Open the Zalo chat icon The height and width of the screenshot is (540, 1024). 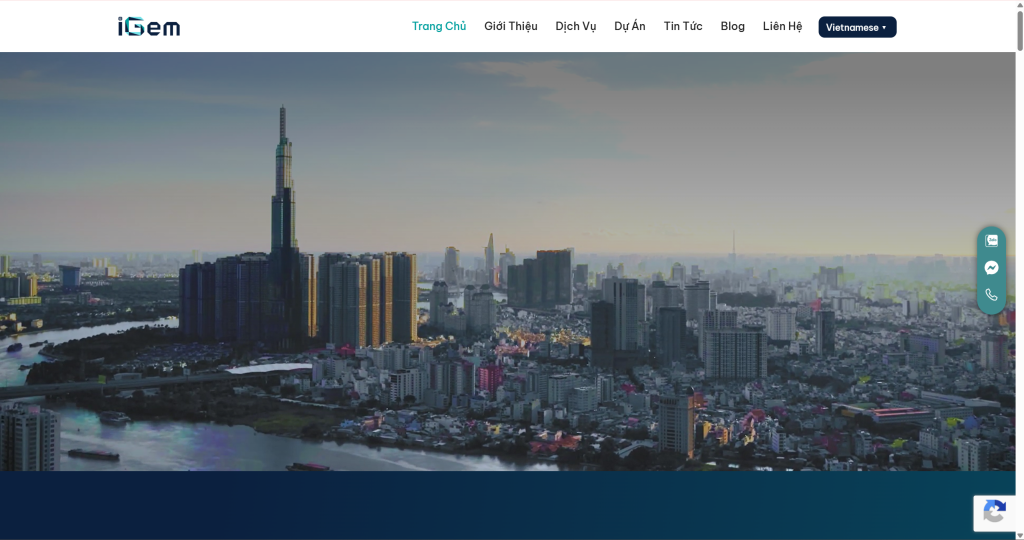[x=991, y=240]
